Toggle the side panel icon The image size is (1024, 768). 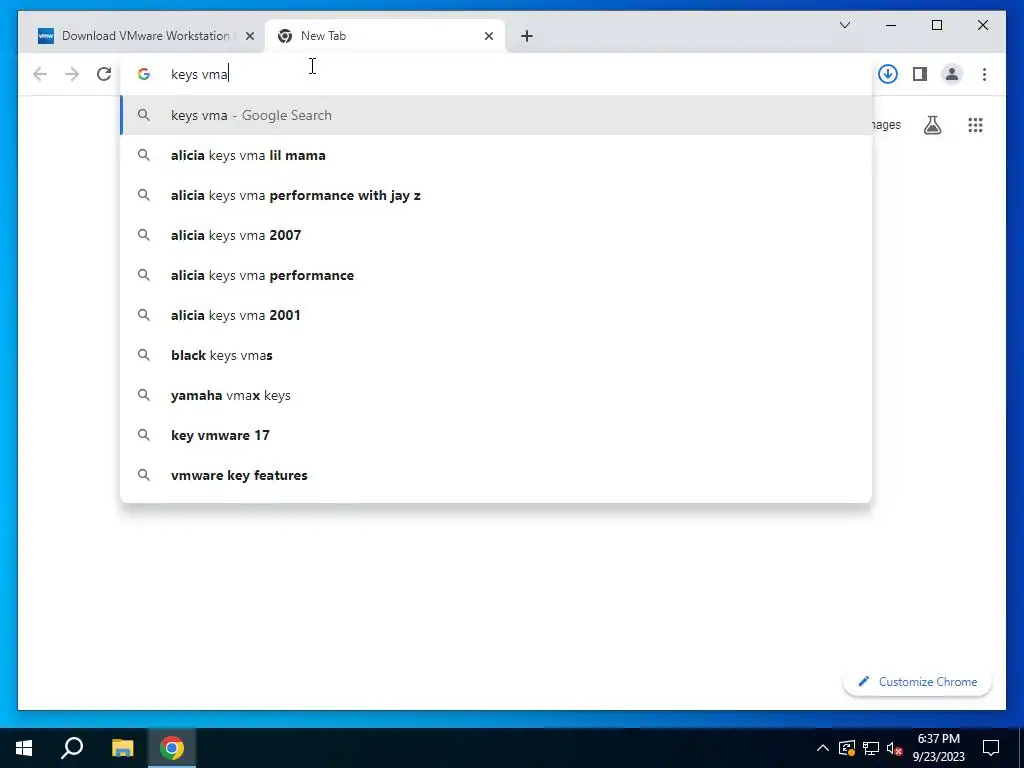coord(920,74)
